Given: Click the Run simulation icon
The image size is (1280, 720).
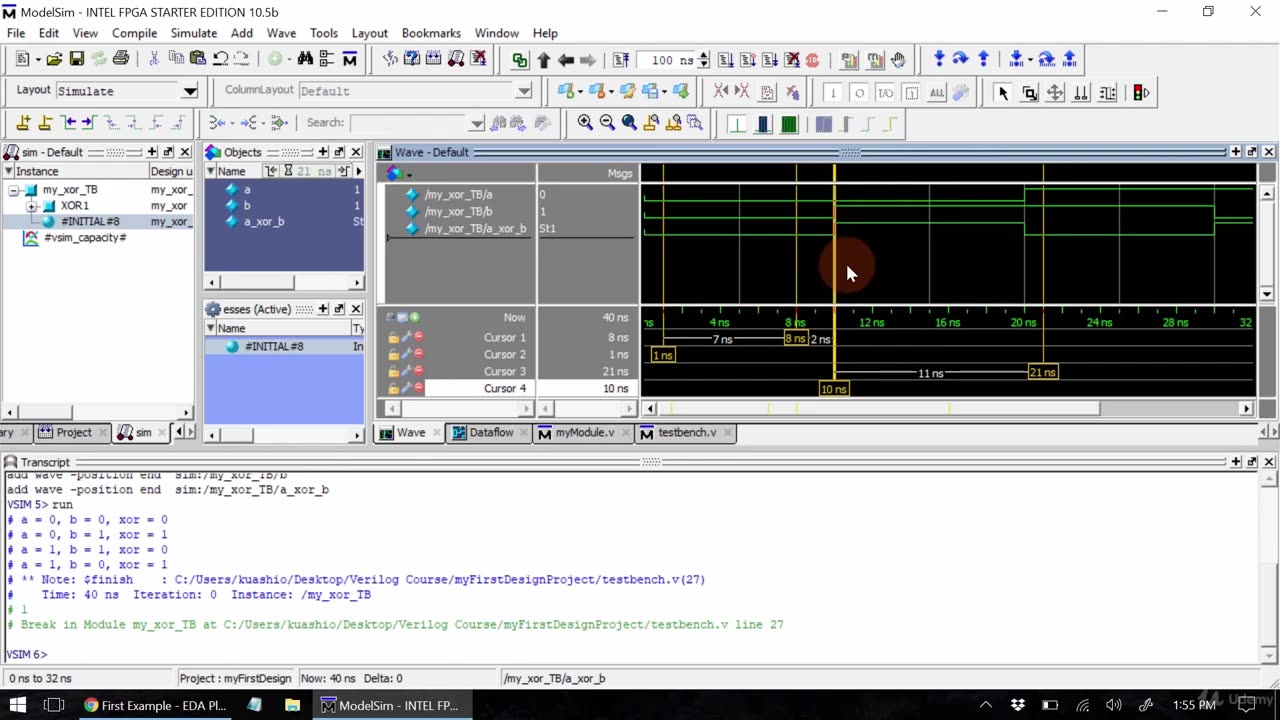Looking at the screenshot, I should [726, 60].
